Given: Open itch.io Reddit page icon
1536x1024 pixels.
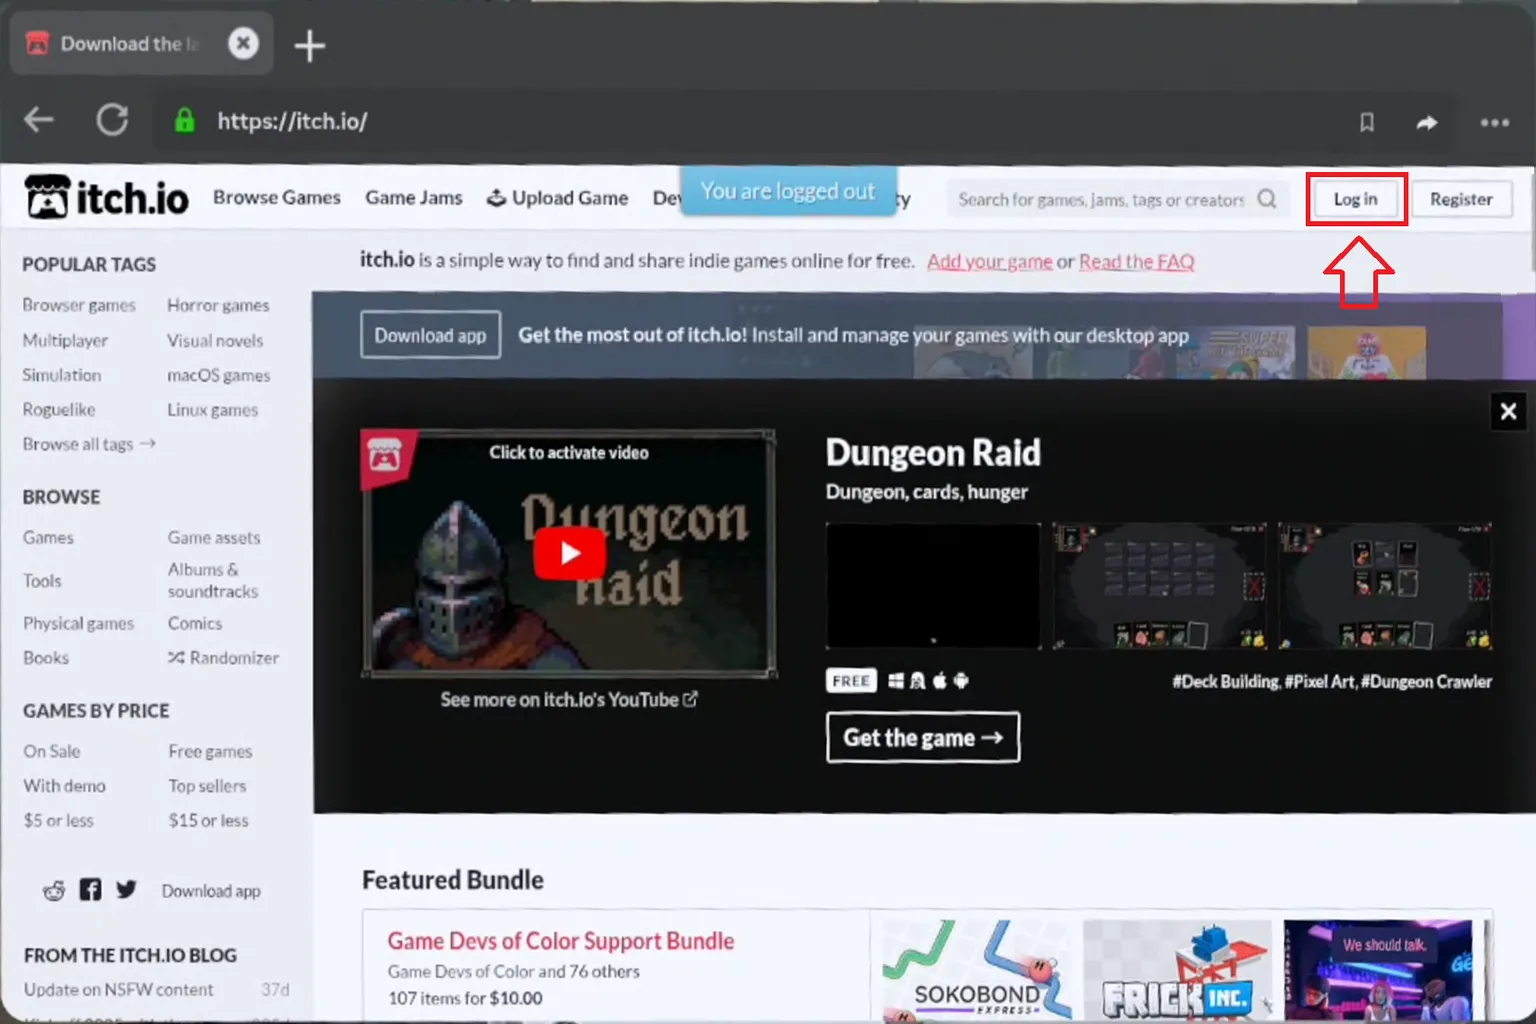Looking at the screenshot, I should point(54,890).
